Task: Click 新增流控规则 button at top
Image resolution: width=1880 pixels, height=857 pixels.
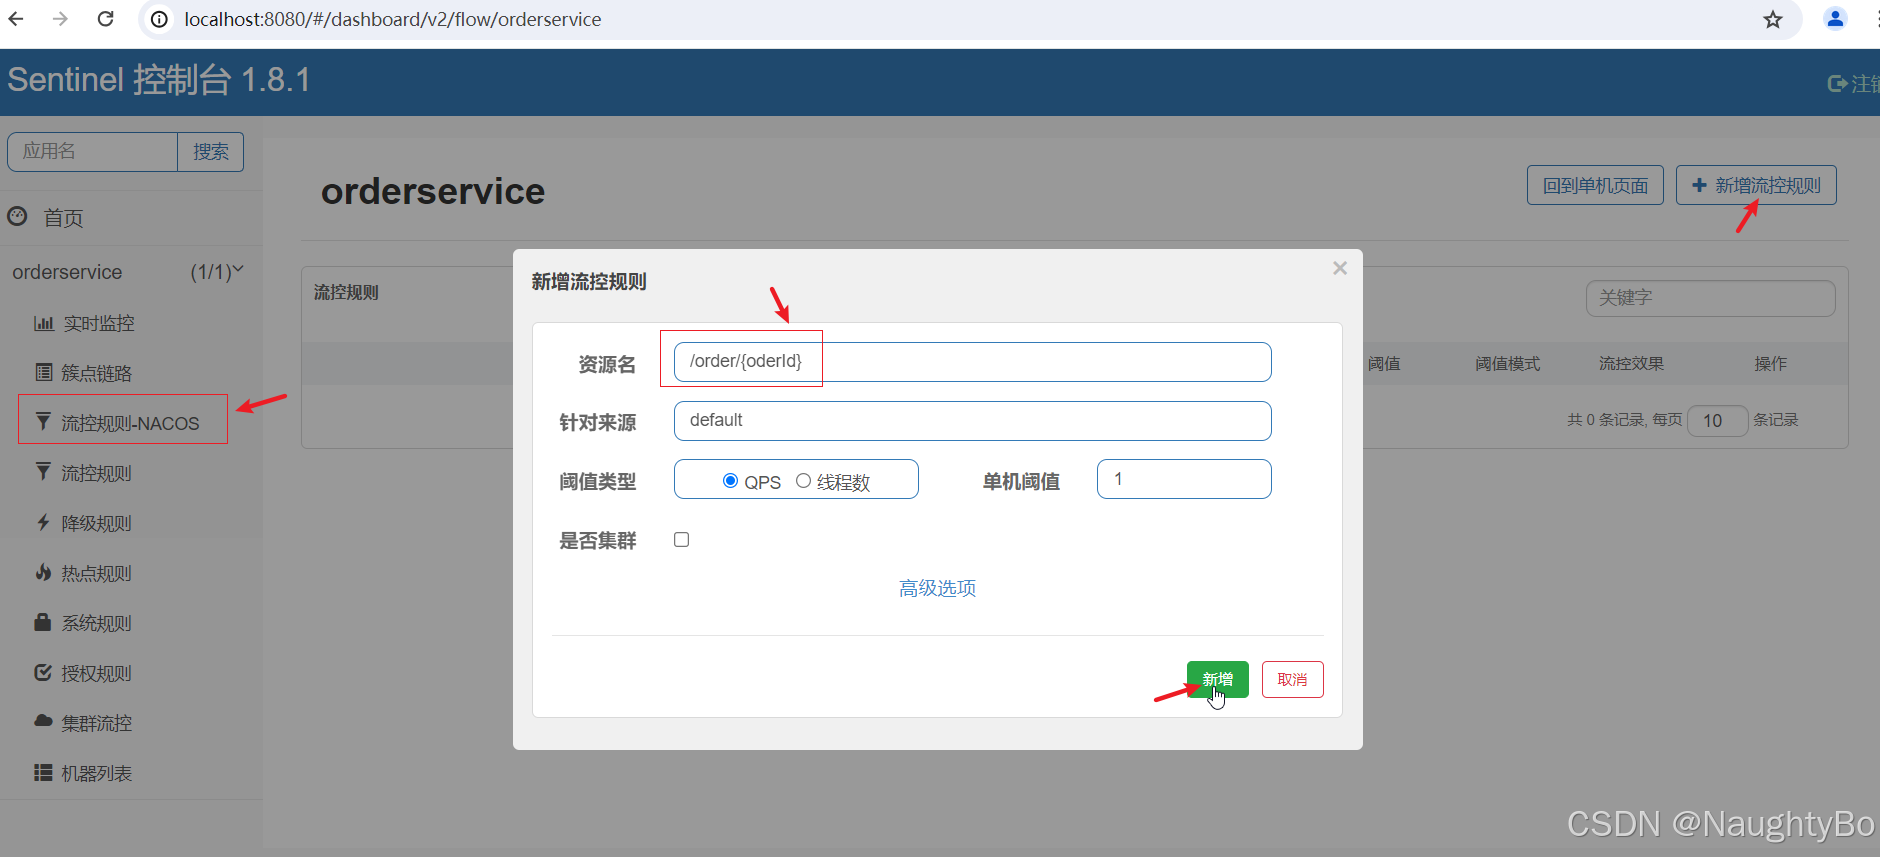Action: coord(1756,185)
